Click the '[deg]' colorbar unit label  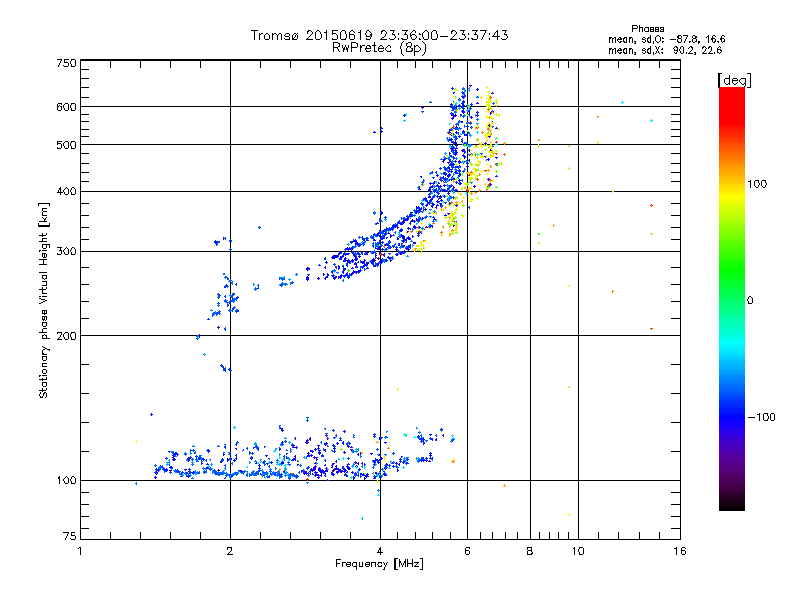734,81
